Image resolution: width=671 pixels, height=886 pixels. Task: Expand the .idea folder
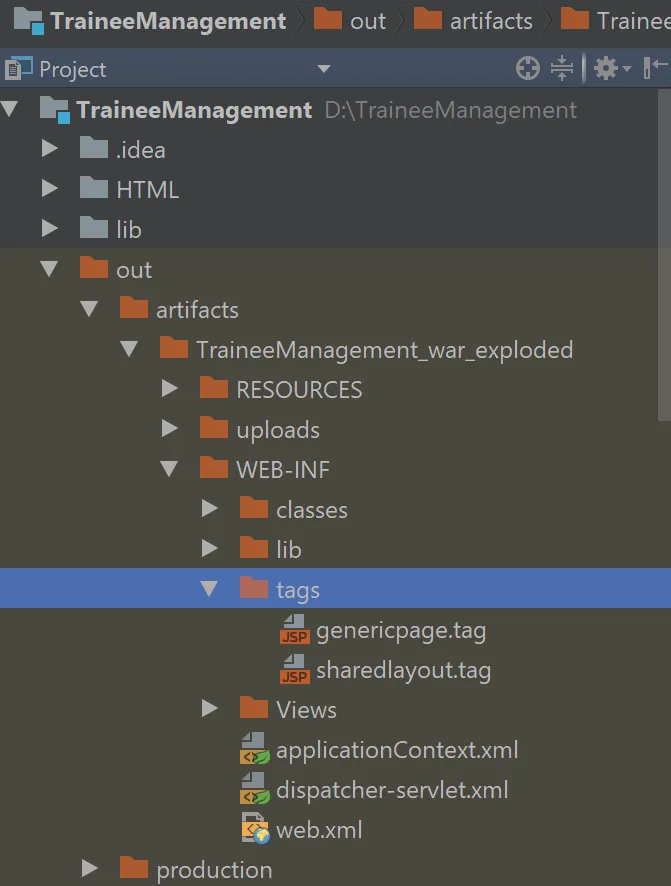(x=50, y=150)
